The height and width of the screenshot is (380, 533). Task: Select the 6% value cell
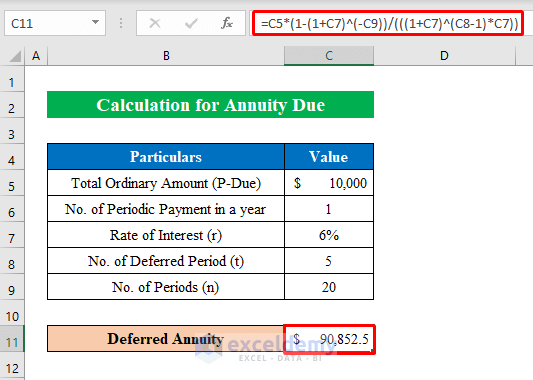click(x=329, y=235)
